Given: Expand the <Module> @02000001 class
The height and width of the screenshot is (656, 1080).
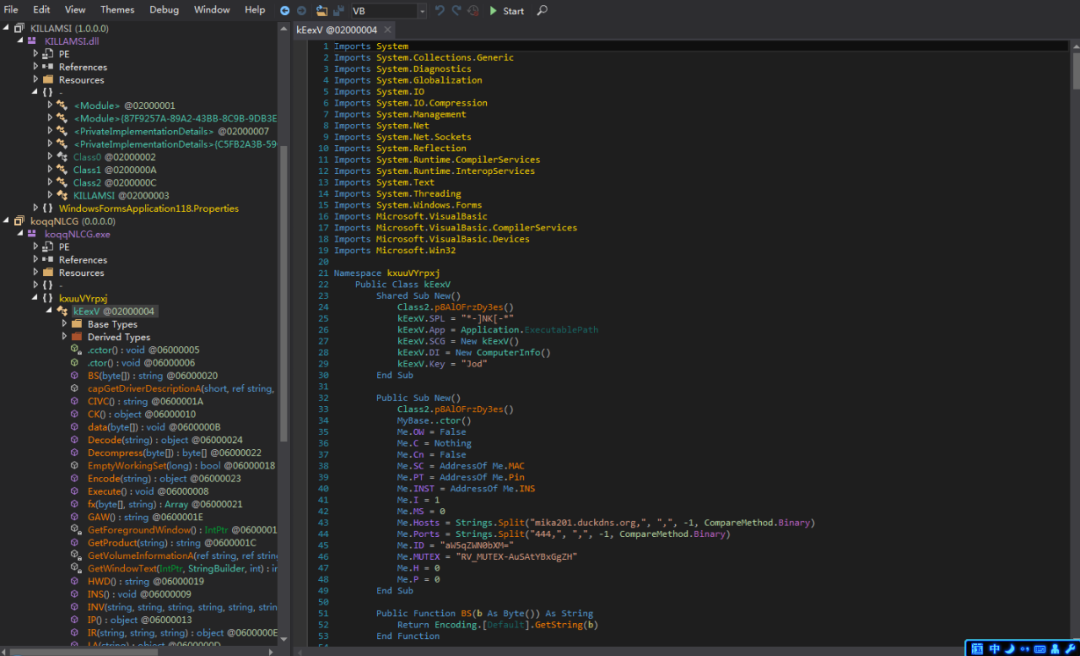Looking at the screenshot, I should tap(50, 105).
